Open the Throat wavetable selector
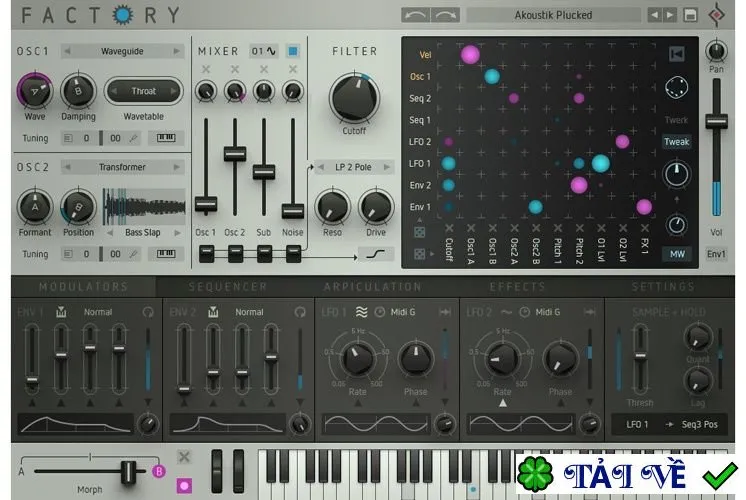Screen dimensions: 746x500 144,91
